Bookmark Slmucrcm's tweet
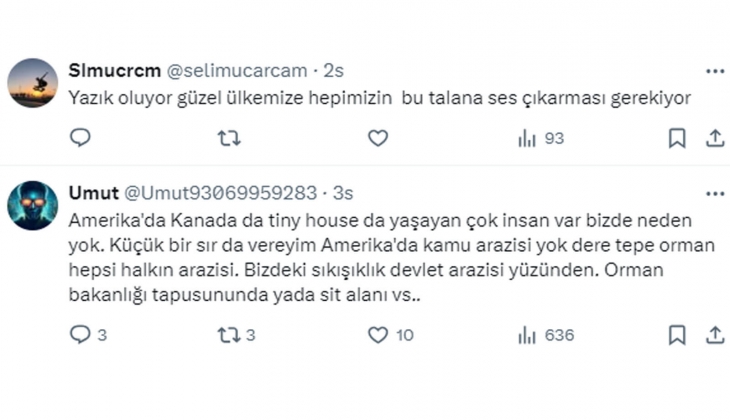Viewport: 730px width, 420px height. [x=677, y=139]
